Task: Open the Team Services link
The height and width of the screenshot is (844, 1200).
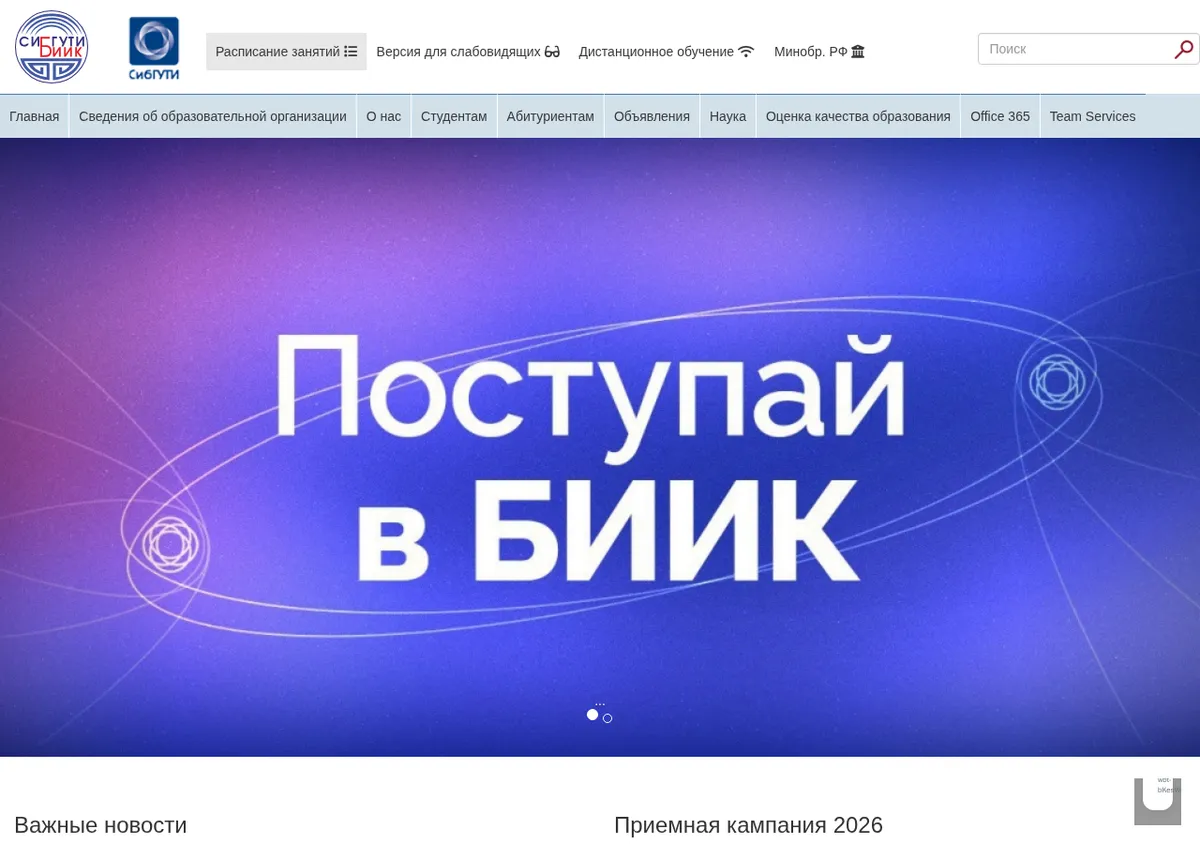Action: click(1092, 116)
